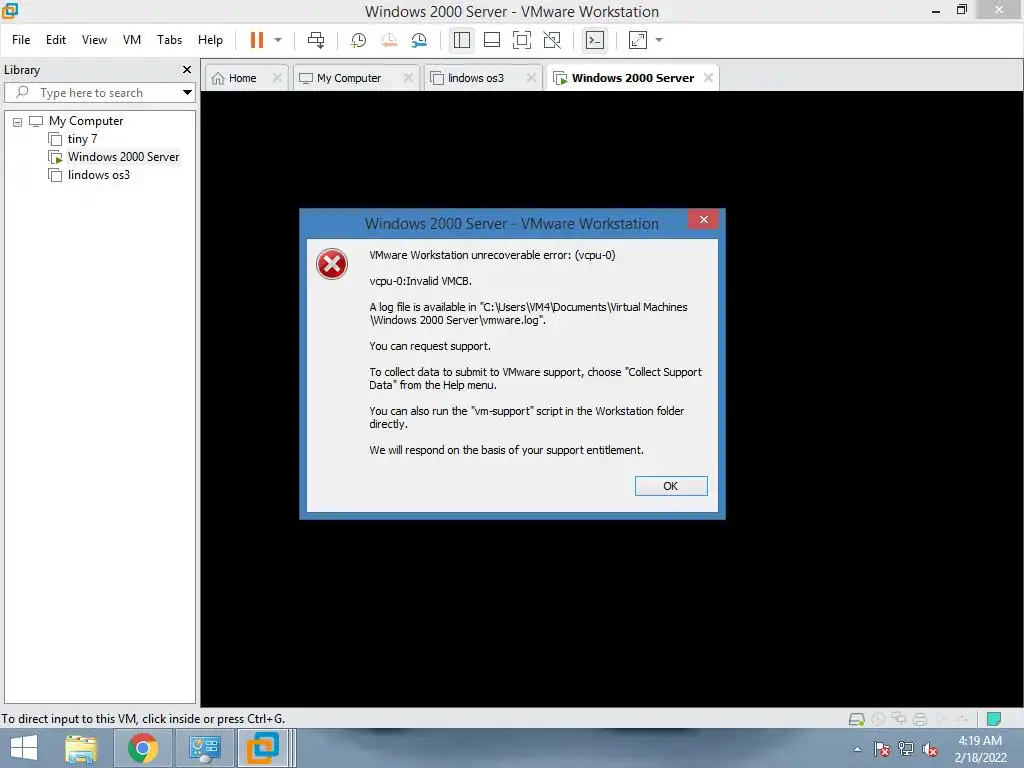The image size is (1024, 768).
Task: Close the lindows os3 tab
Action: pos(531,78)
